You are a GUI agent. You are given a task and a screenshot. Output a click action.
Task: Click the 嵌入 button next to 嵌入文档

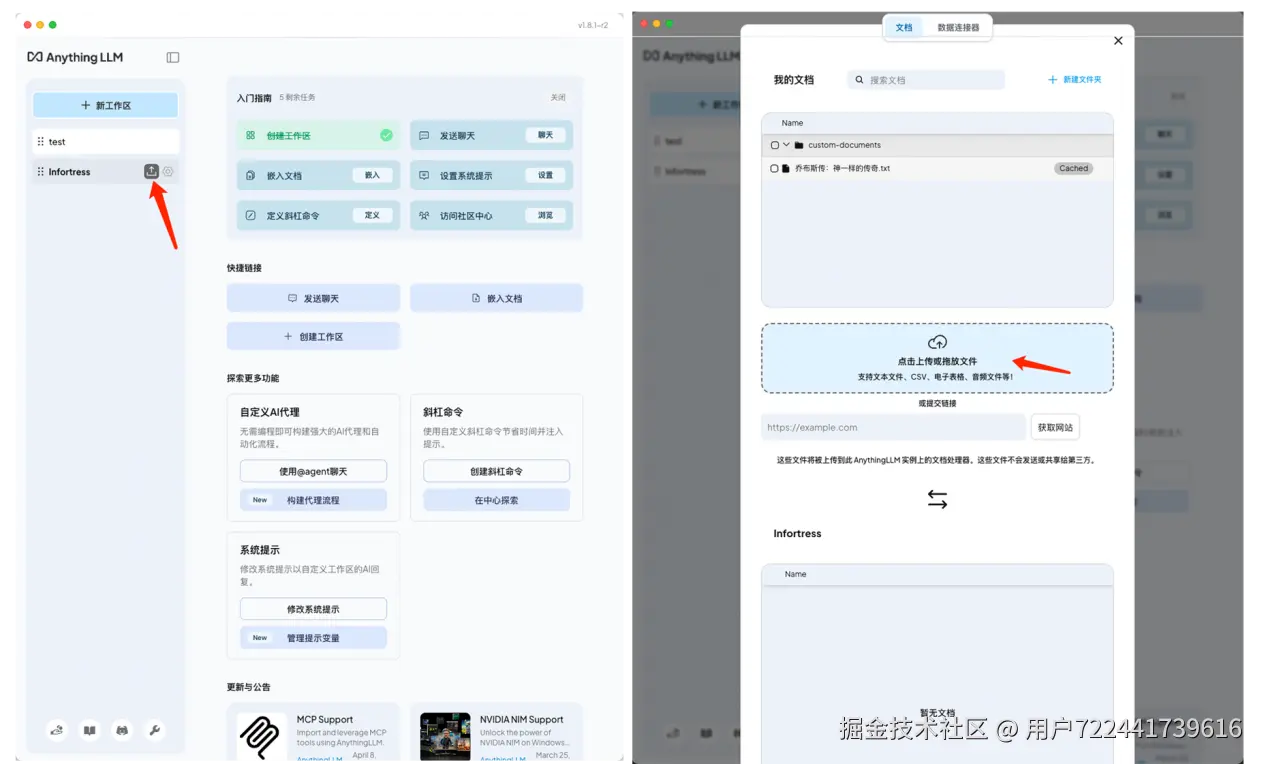[372, 175]
